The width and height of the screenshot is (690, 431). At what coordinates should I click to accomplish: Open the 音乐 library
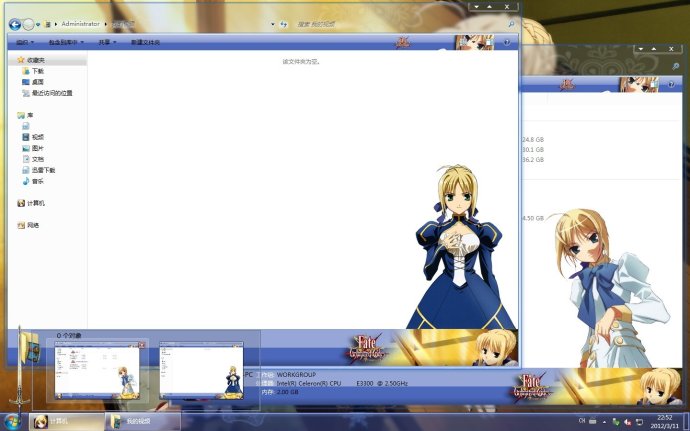(x=33, y=181)
